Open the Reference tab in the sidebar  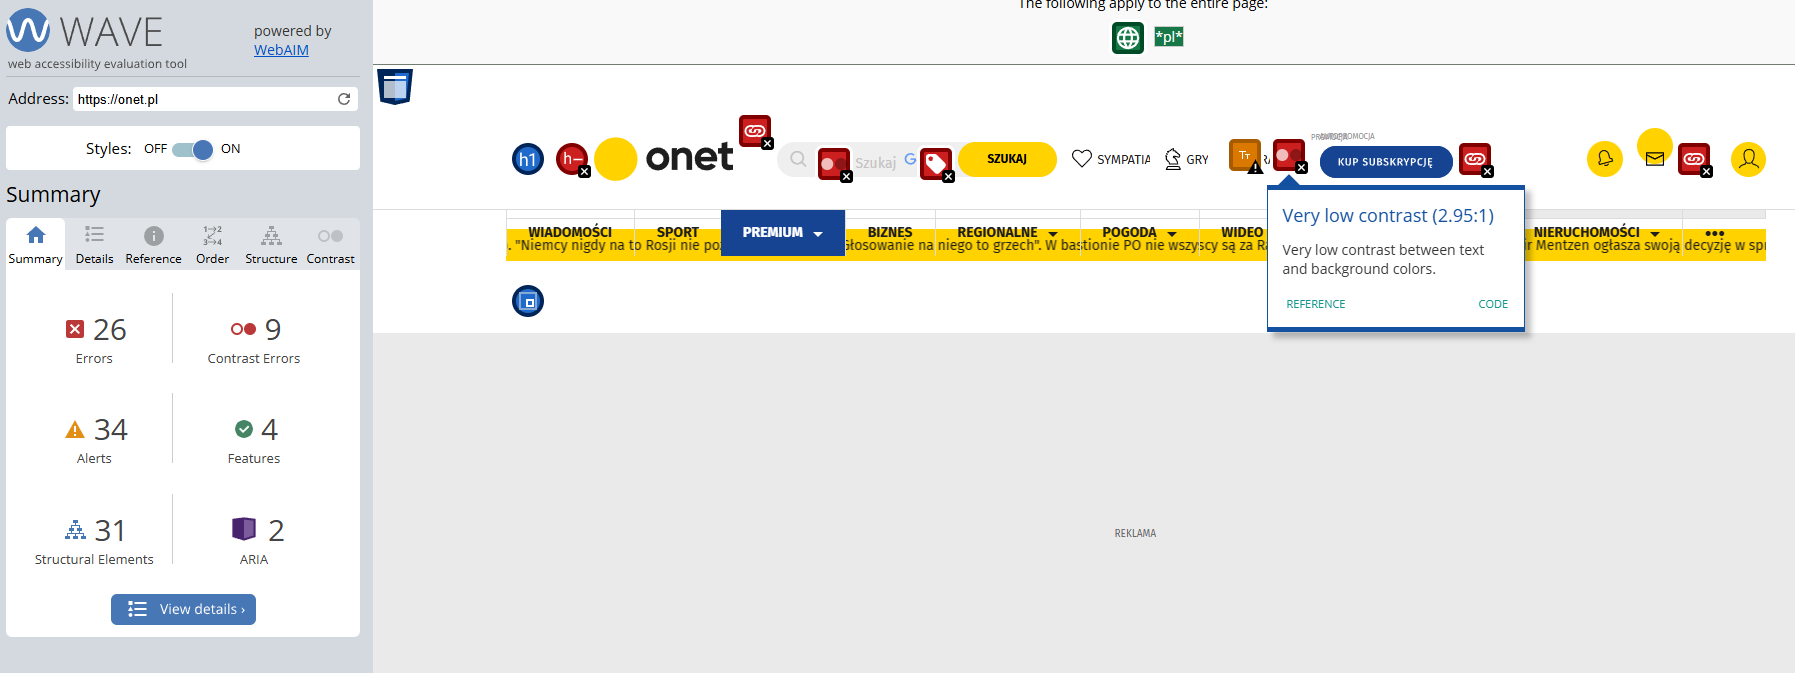(x=153, y=245)
